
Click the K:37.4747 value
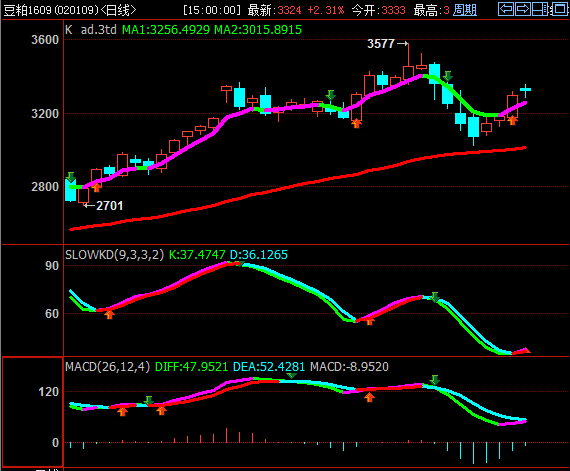tap(197, 254)
